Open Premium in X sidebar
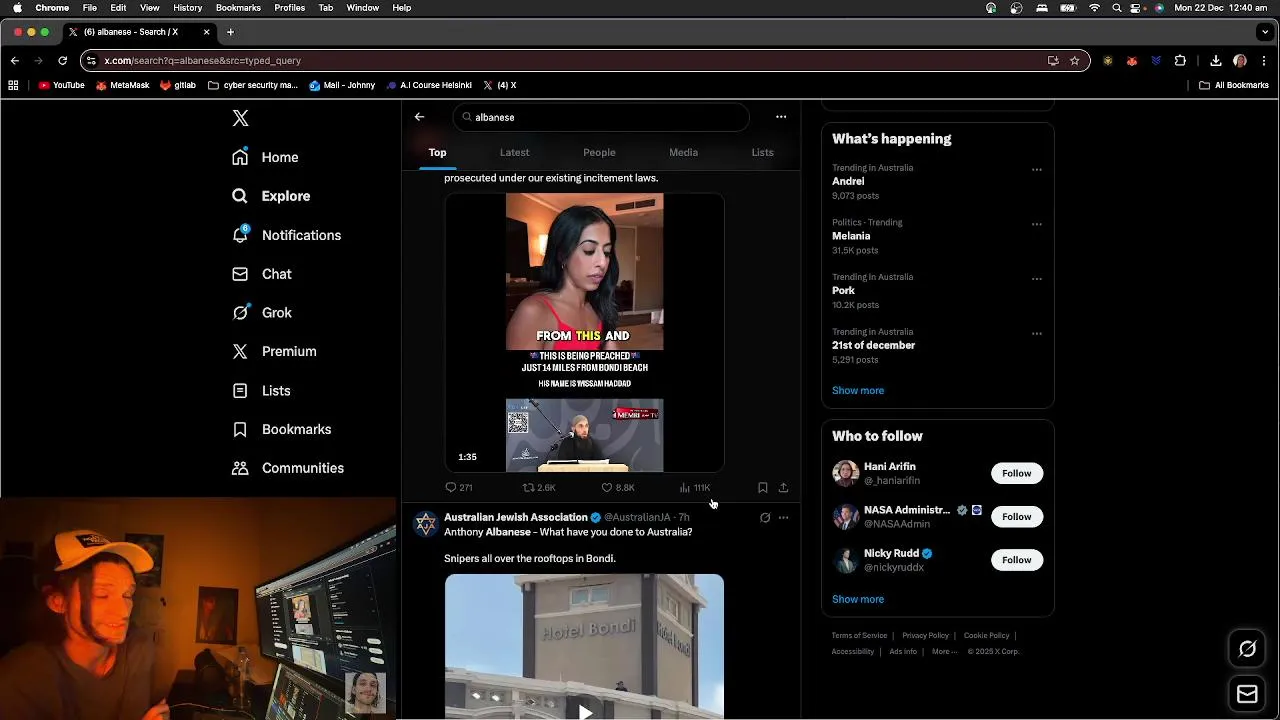The image size is (1280, 720). pyautogui.click(x=274, y=351)
